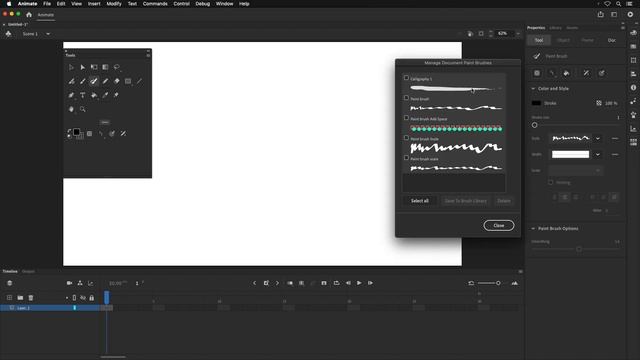Viewport: 640px width, 360px height.
Task: Open the Tools panel options menu
Action: tap(148, 55)
